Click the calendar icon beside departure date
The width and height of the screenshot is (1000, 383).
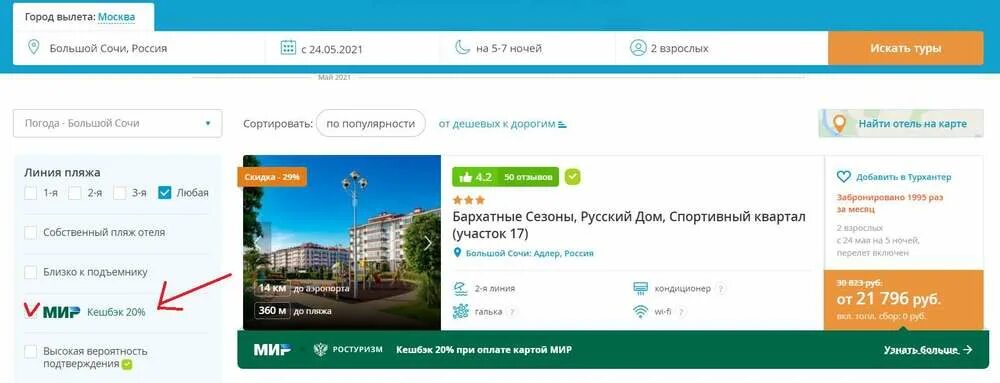288,48
